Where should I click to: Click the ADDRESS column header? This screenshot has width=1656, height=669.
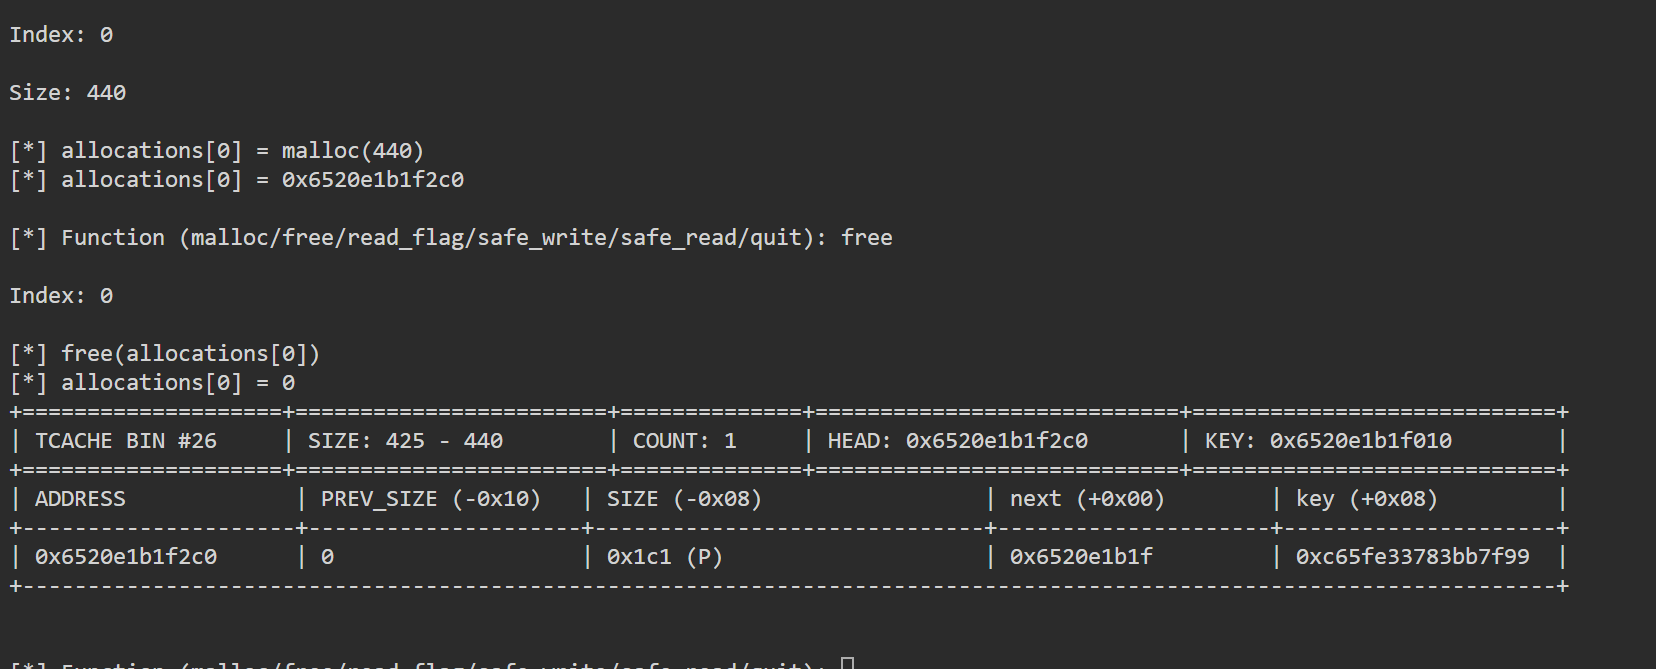[80, 499]
